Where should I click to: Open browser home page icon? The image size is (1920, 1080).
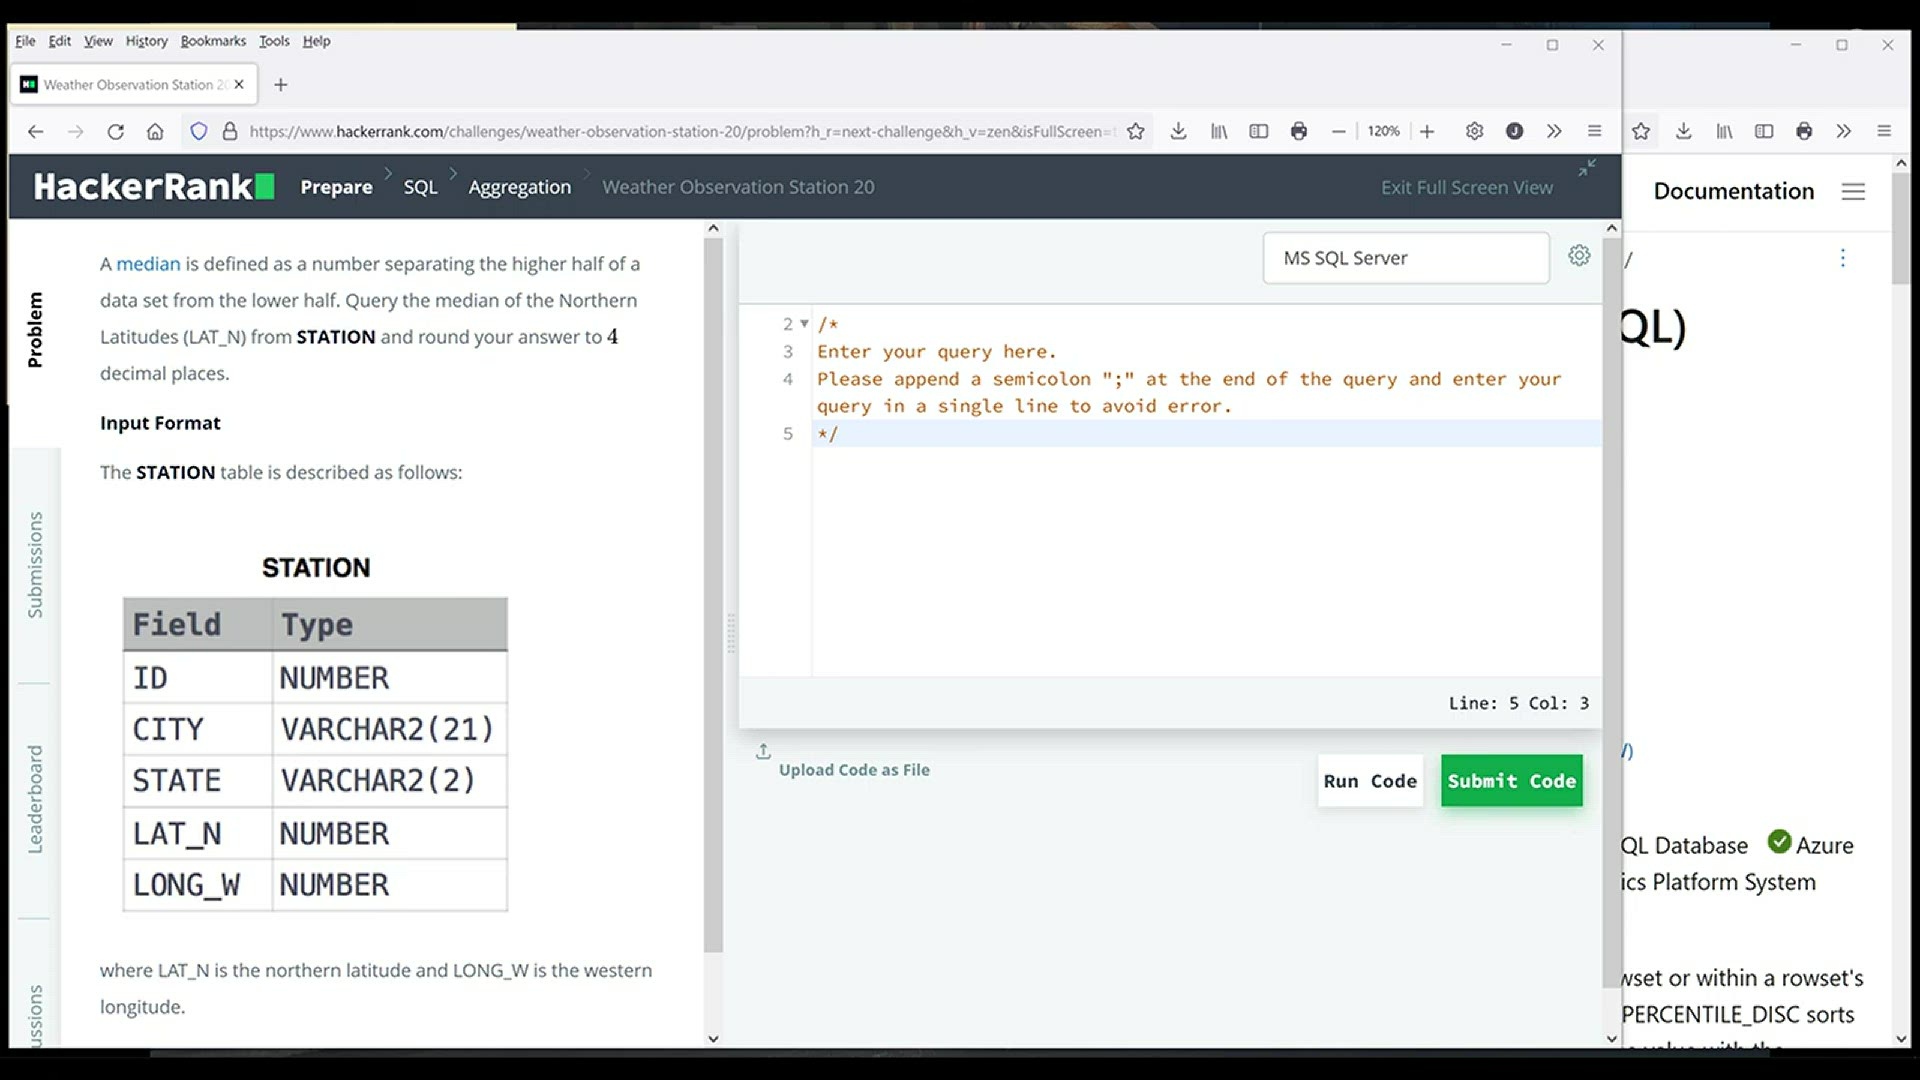tap(155, 131)
